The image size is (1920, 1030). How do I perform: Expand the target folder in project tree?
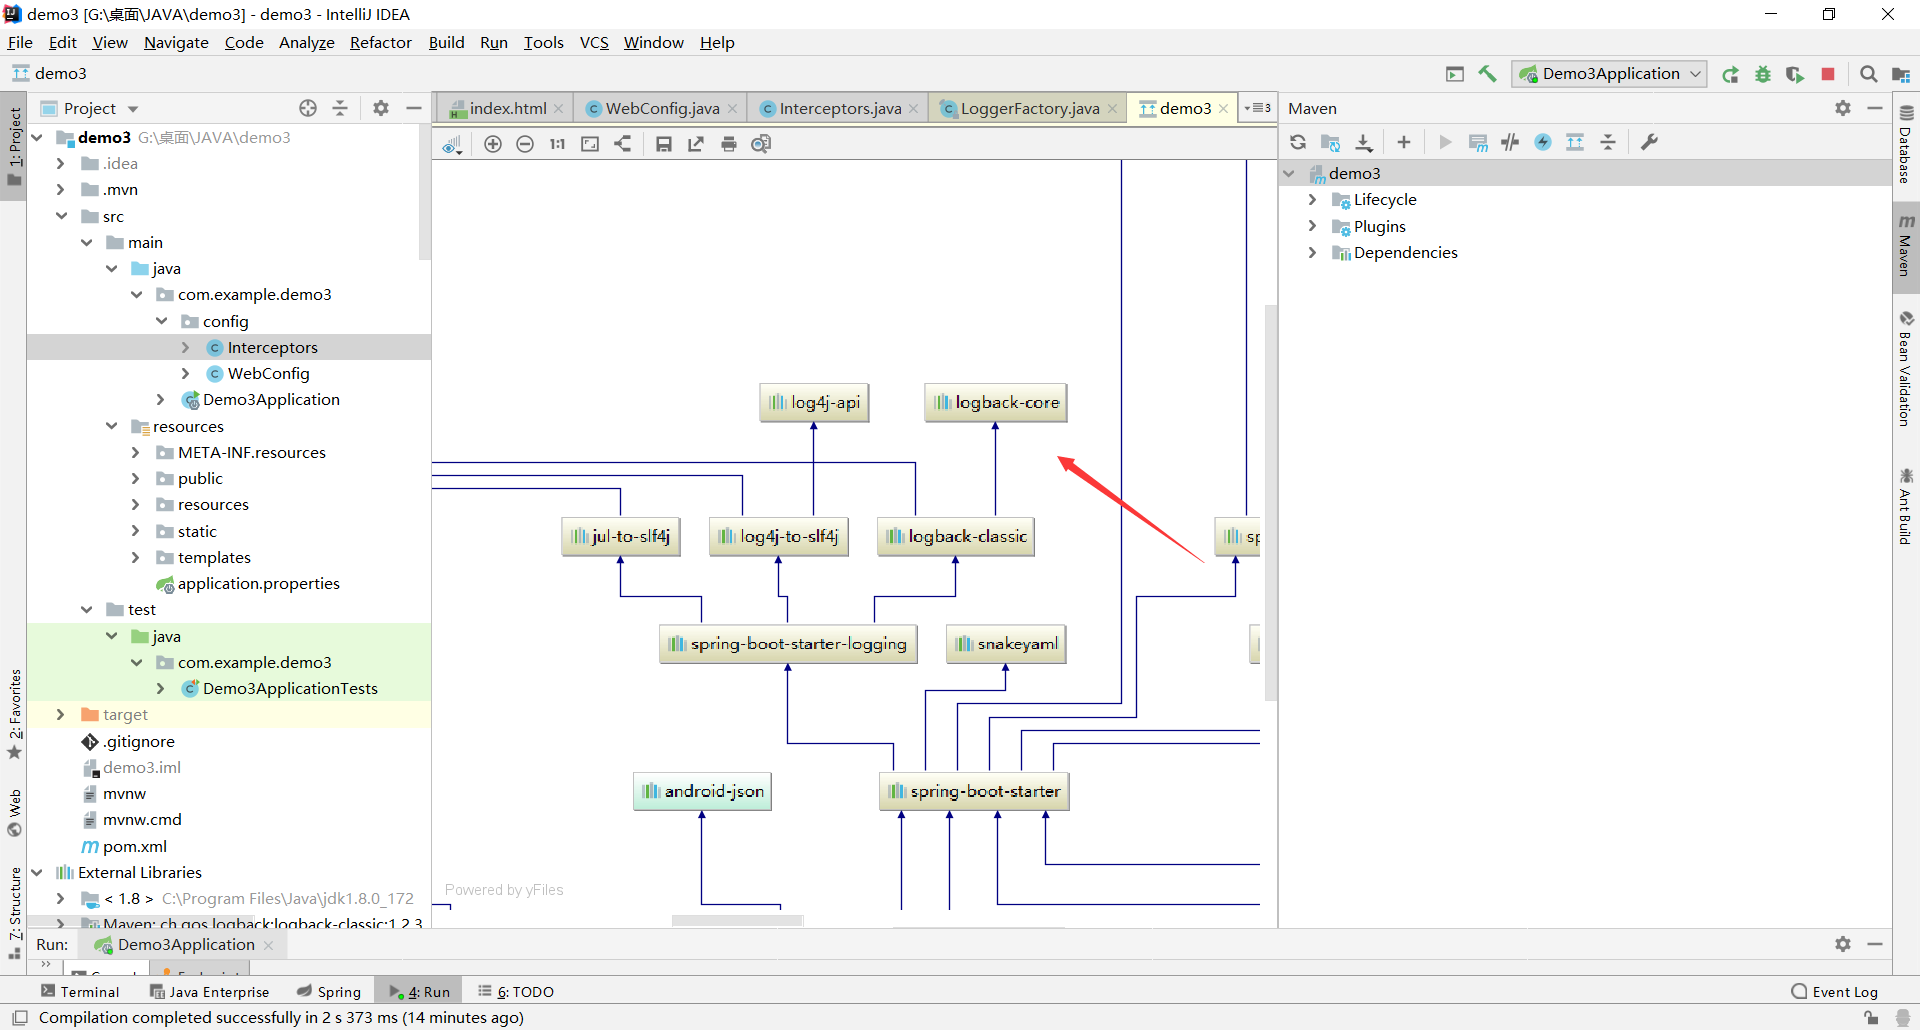[60, 715]
